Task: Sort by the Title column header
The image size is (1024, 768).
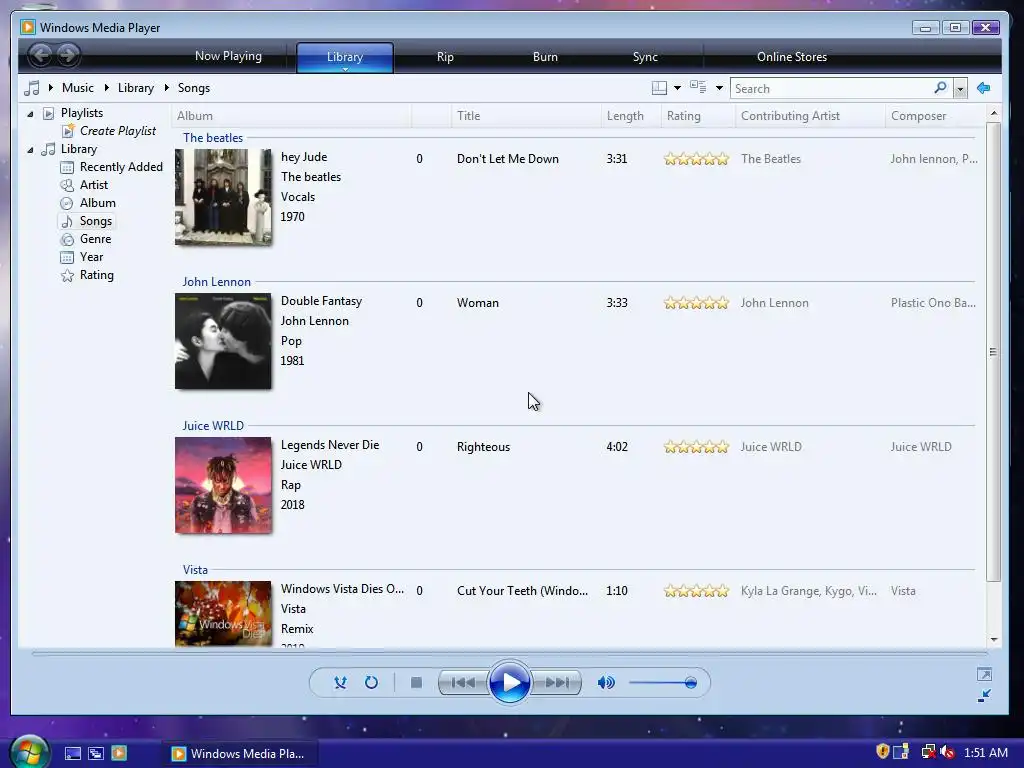Action: (x=526, y=116)
